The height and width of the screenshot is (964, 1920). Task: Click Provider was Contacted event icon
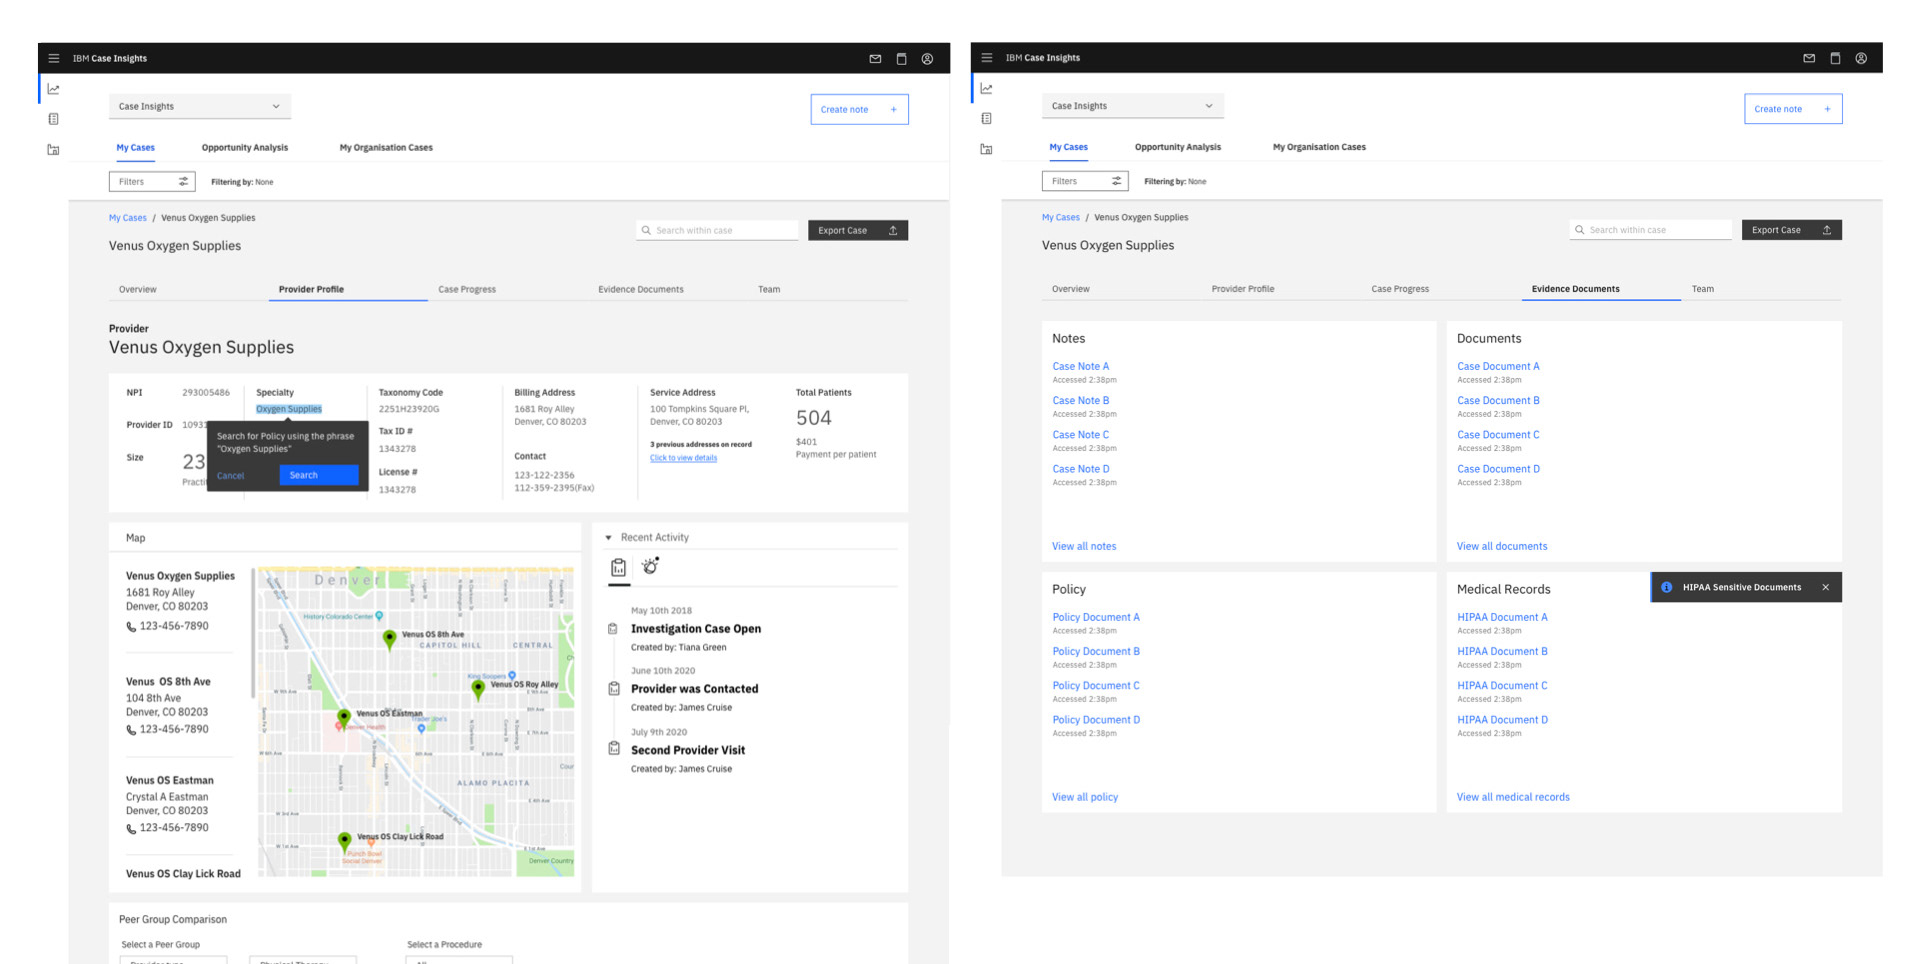pyautogui.click(x=614, y=689)
